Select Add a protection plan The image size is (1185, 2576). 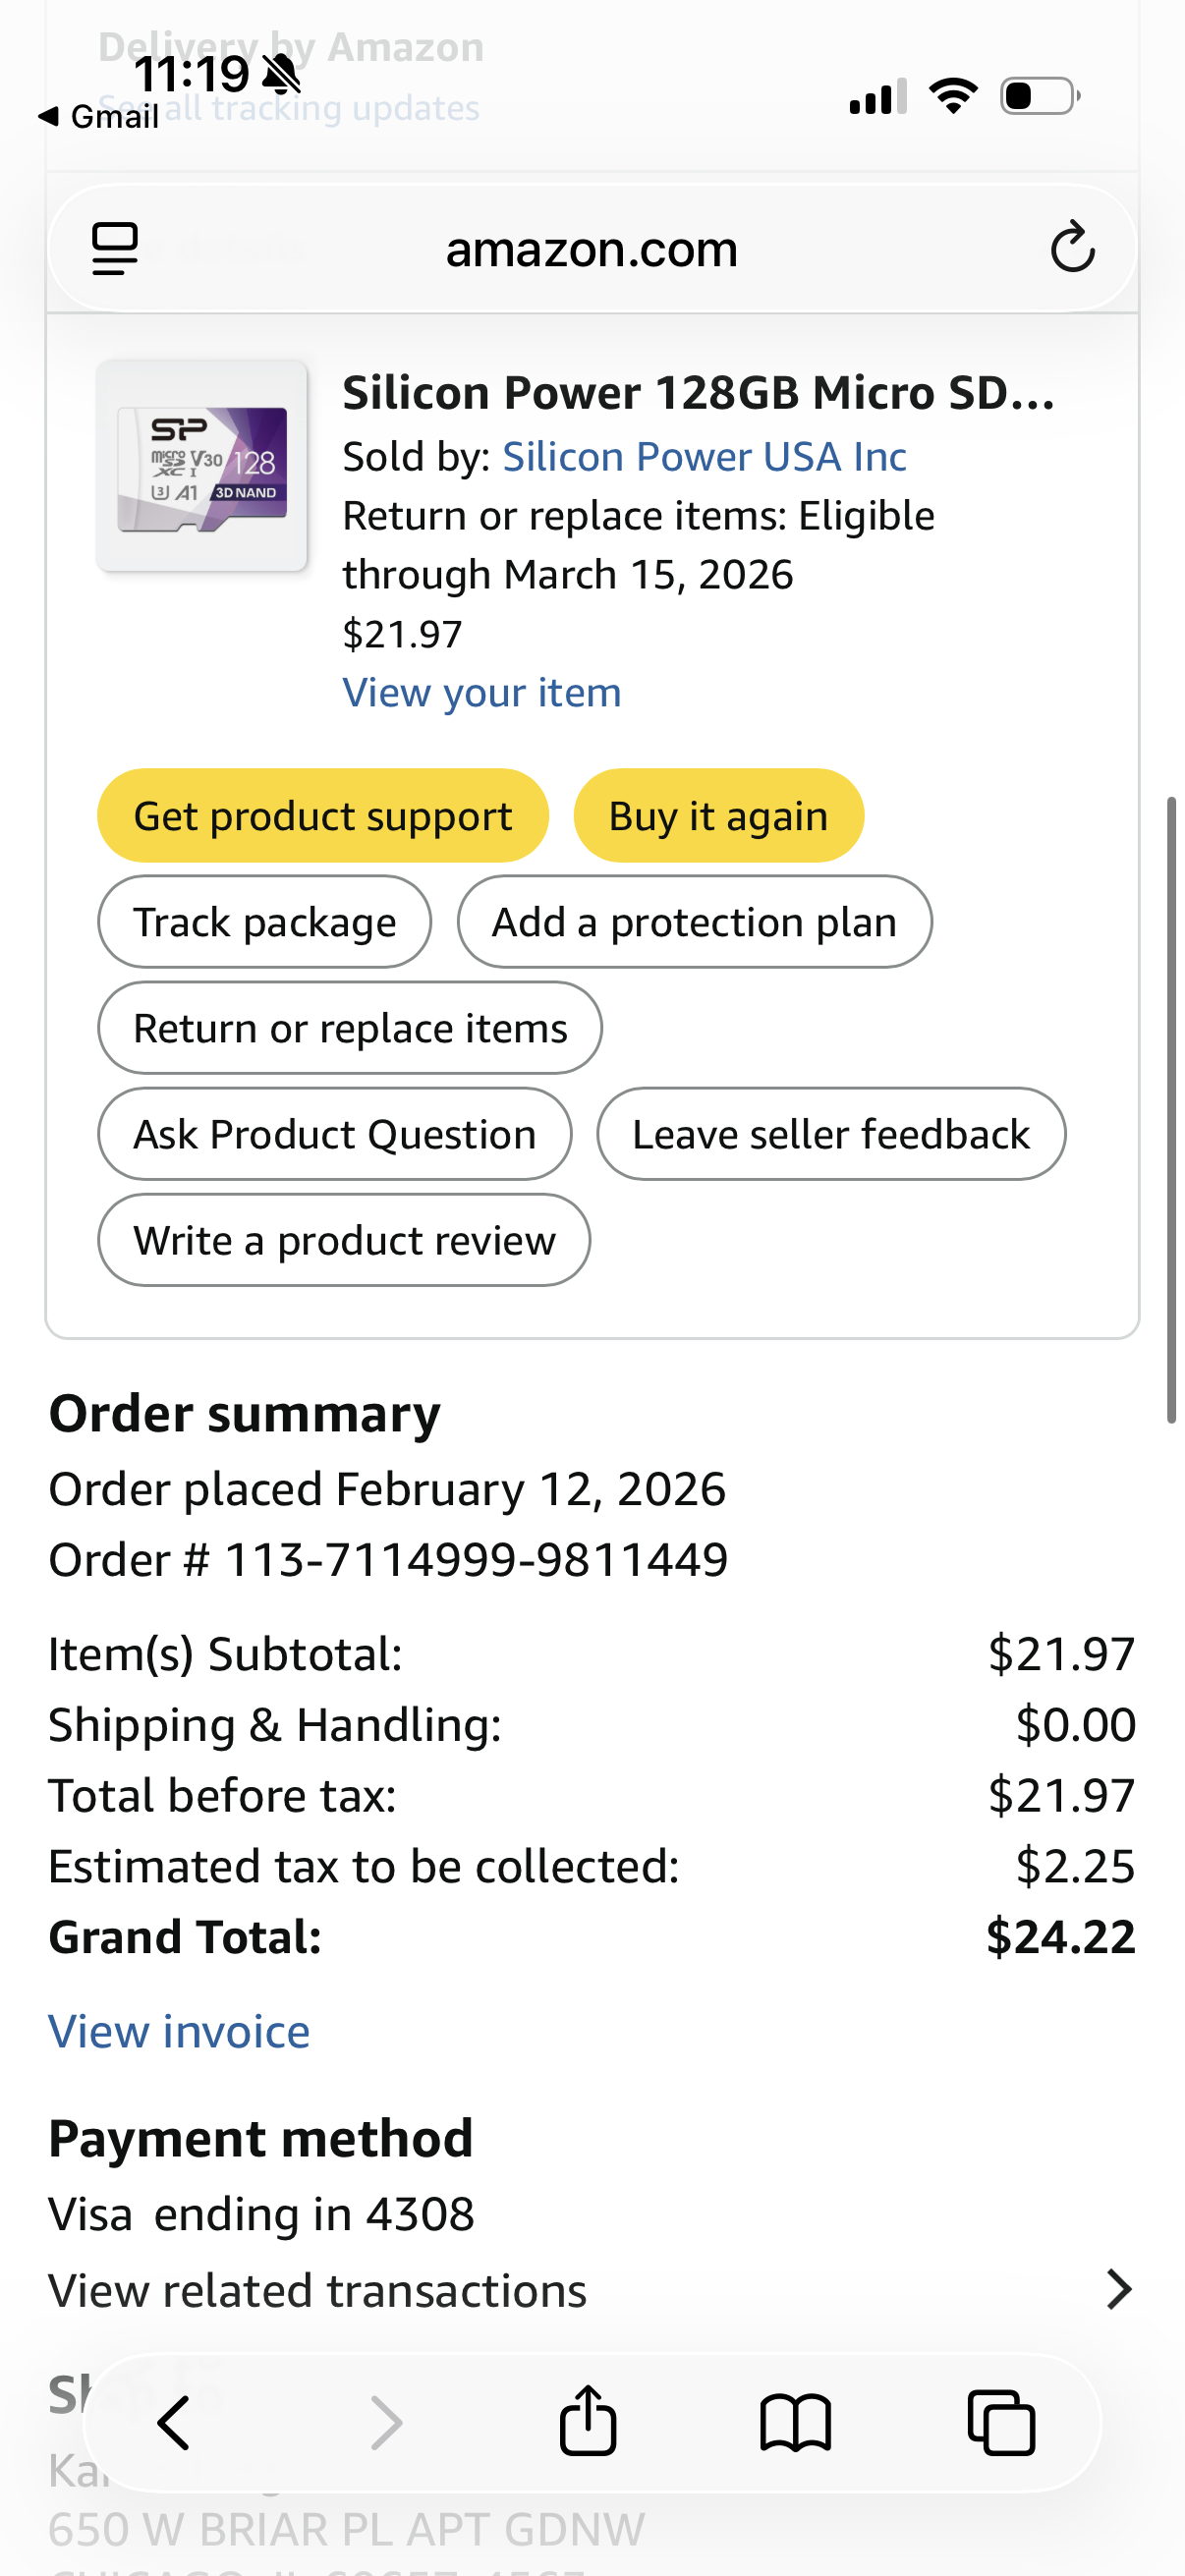(x=694, y=922)
